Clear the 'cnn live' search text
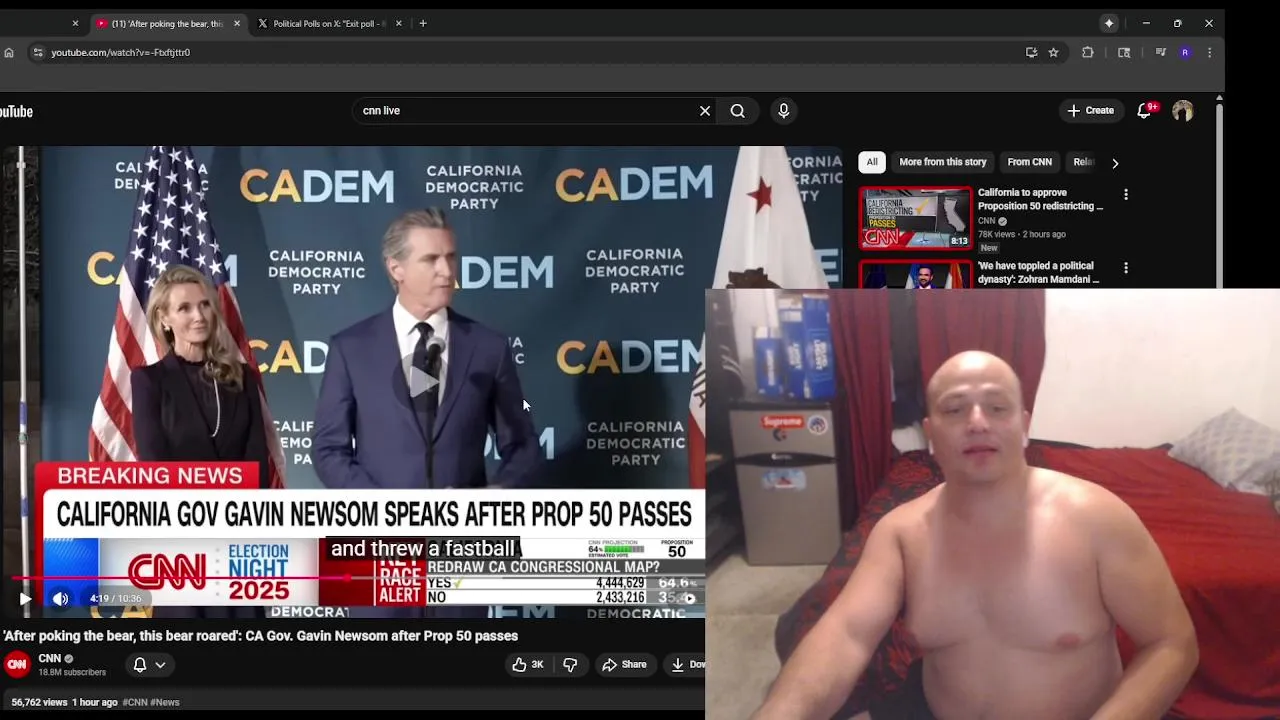 pyautogui.click(x=705, y=111)
